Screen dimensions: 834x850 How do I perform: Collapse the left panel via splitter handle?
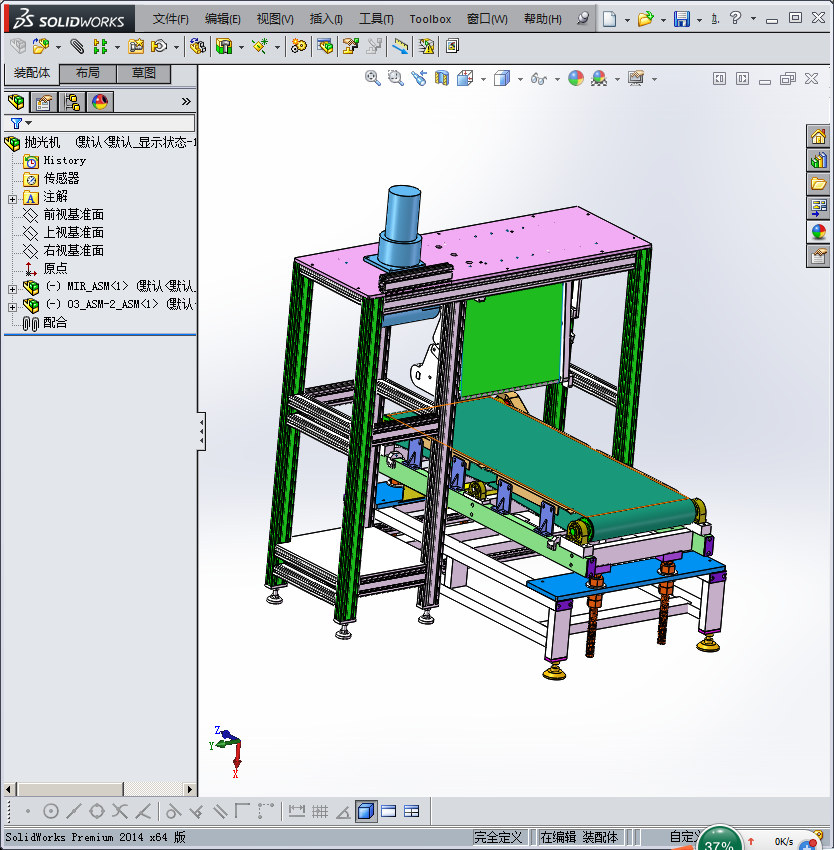[x=202, y=431]
